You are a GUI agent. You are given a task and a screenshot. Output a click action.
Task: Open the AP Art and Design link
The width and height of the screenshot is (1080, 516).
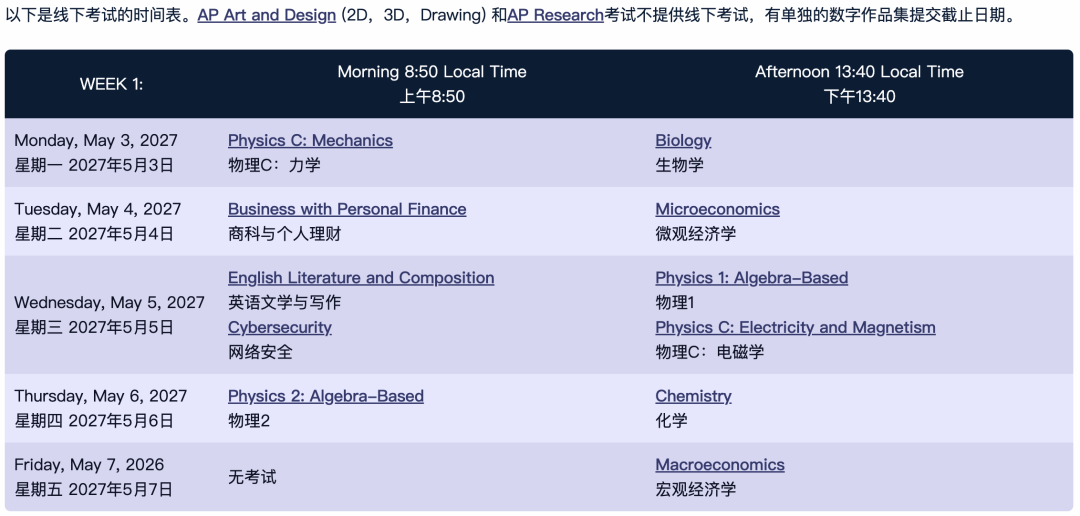click(267, 15)
